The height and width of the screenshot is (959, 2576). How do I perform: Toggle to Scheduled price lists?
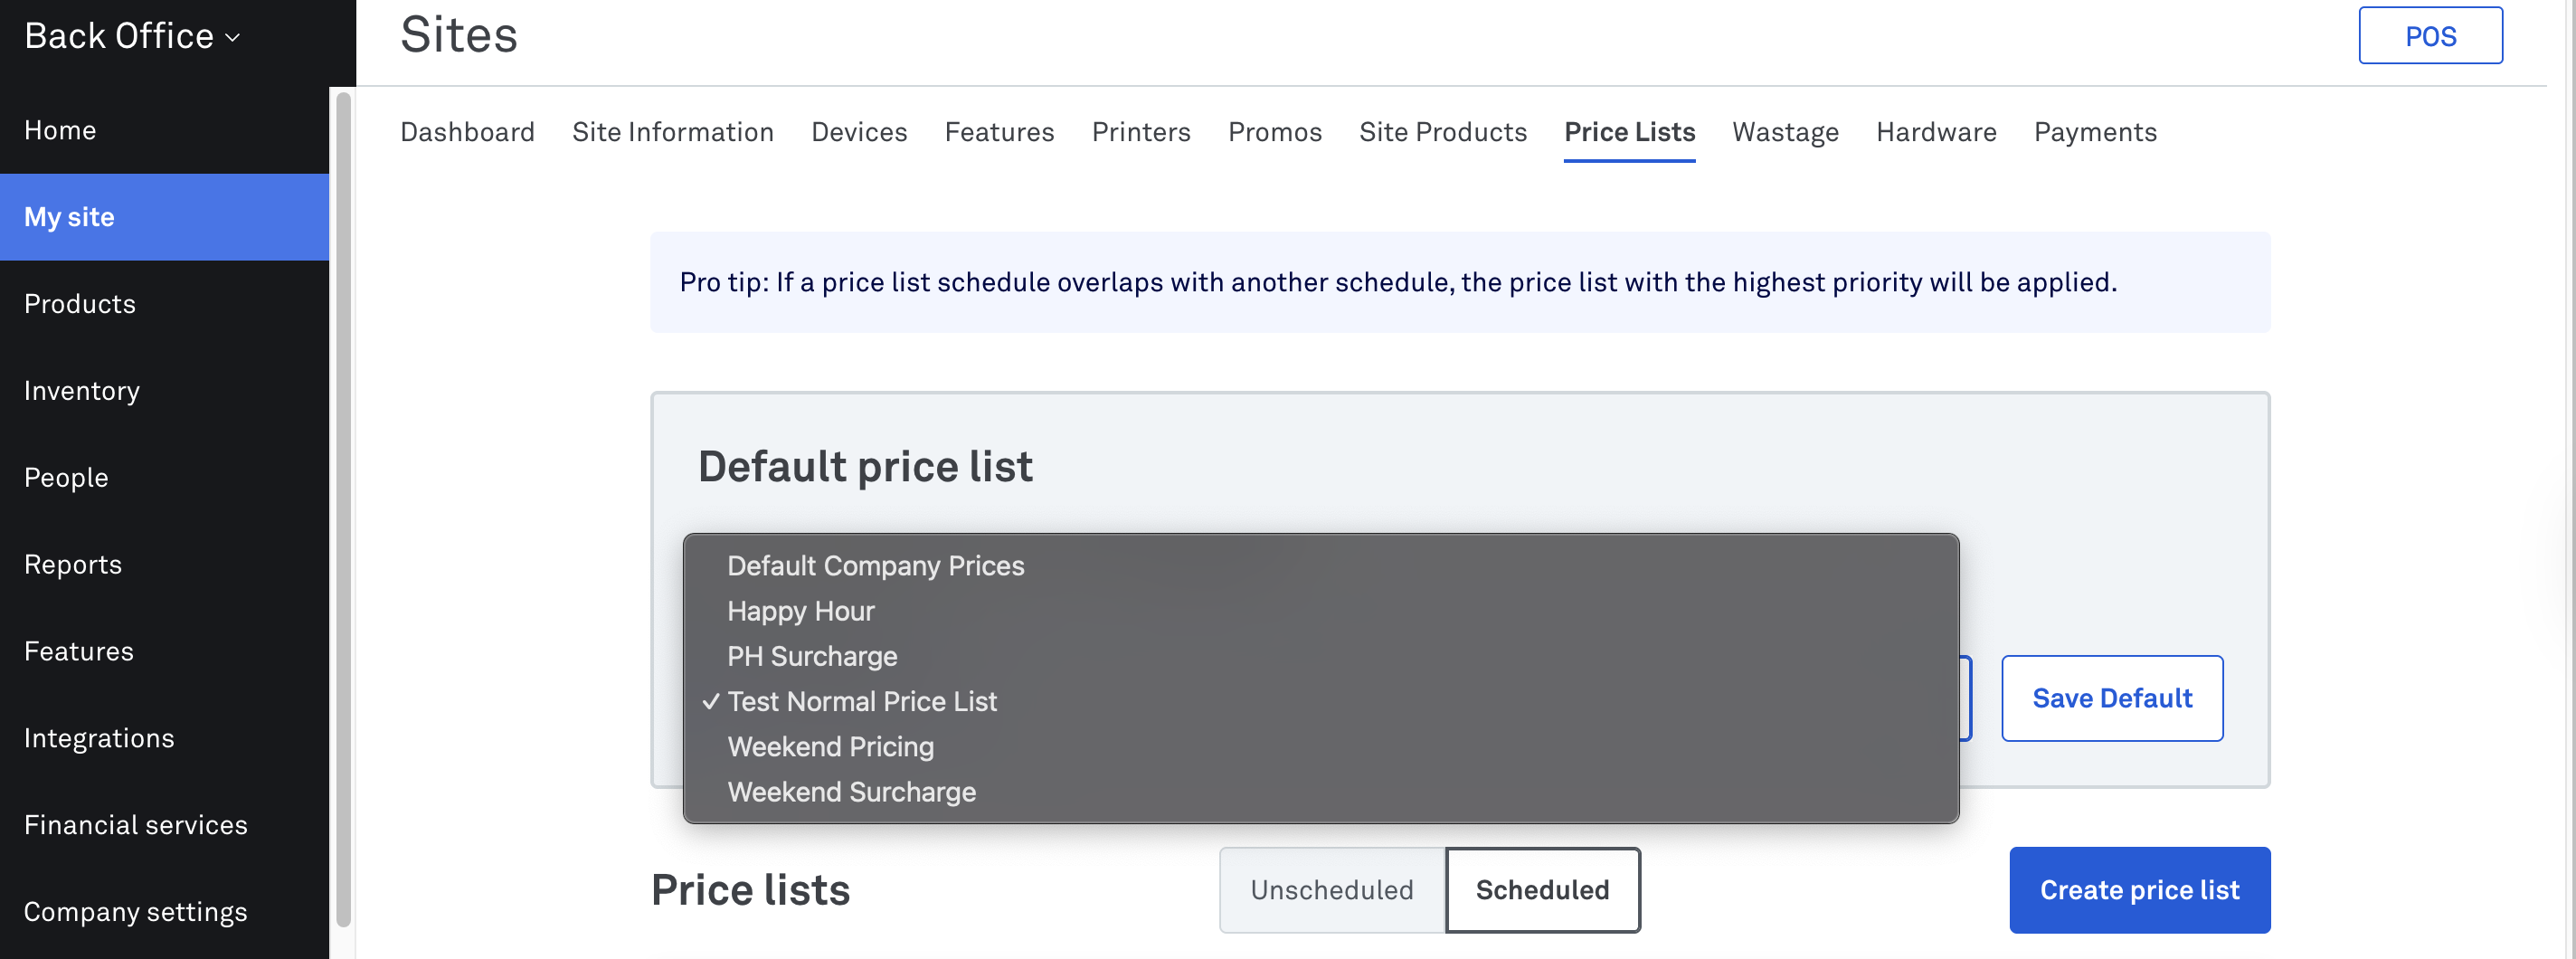1543,890
